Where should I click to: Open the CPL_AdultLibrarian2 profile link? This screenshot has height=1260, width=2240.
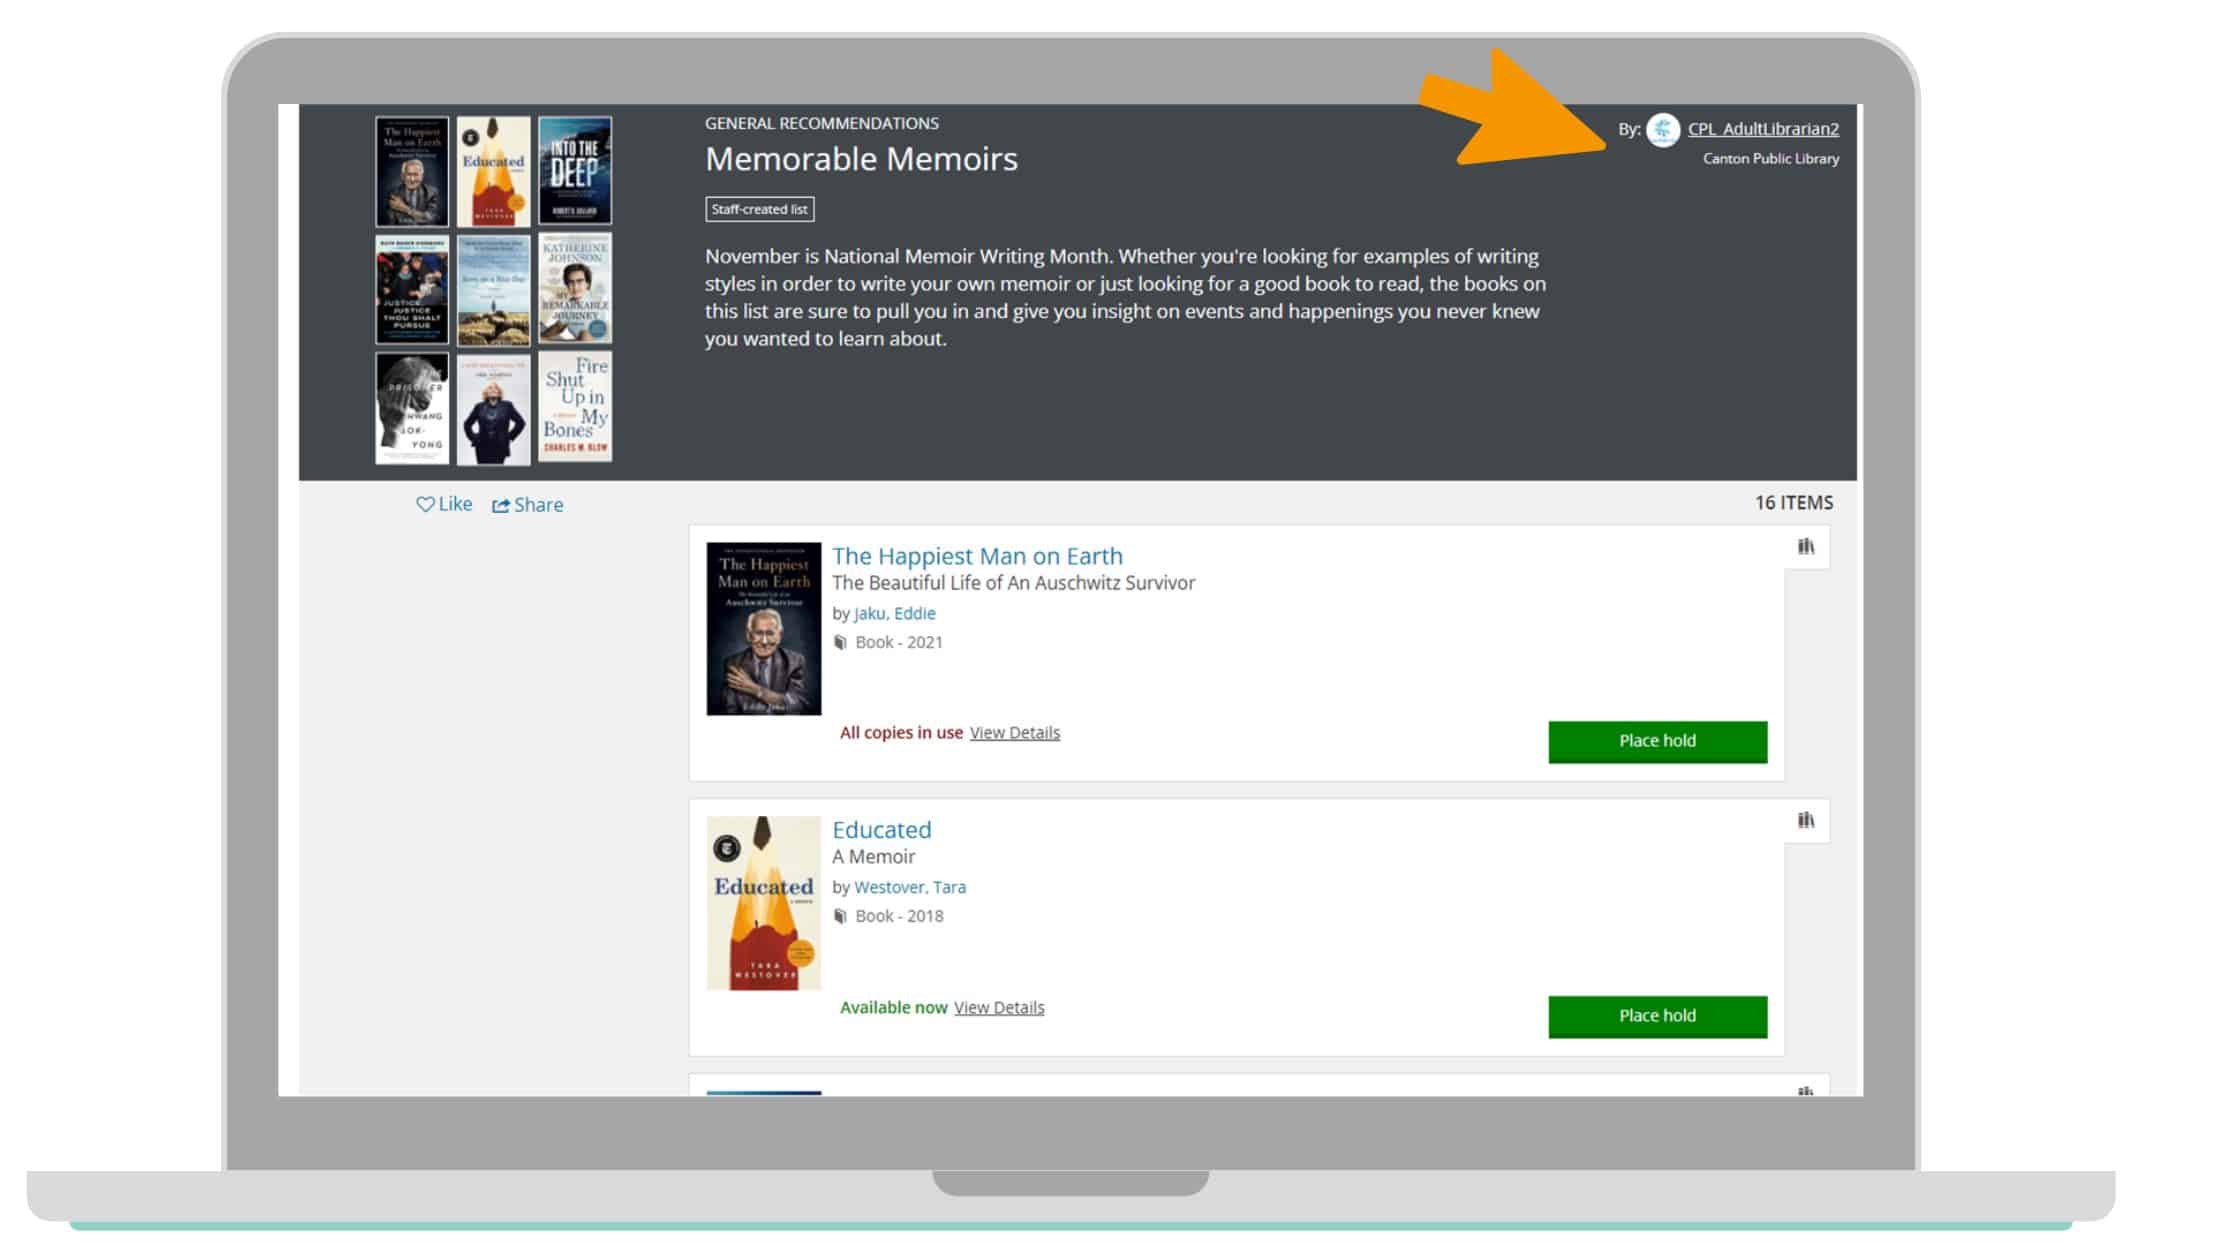(x=1763, y=129)
